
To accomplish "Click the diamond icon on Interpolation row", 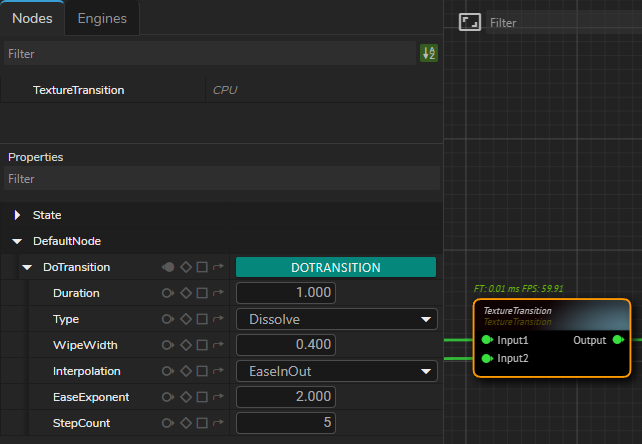I will tap(185, 371).
